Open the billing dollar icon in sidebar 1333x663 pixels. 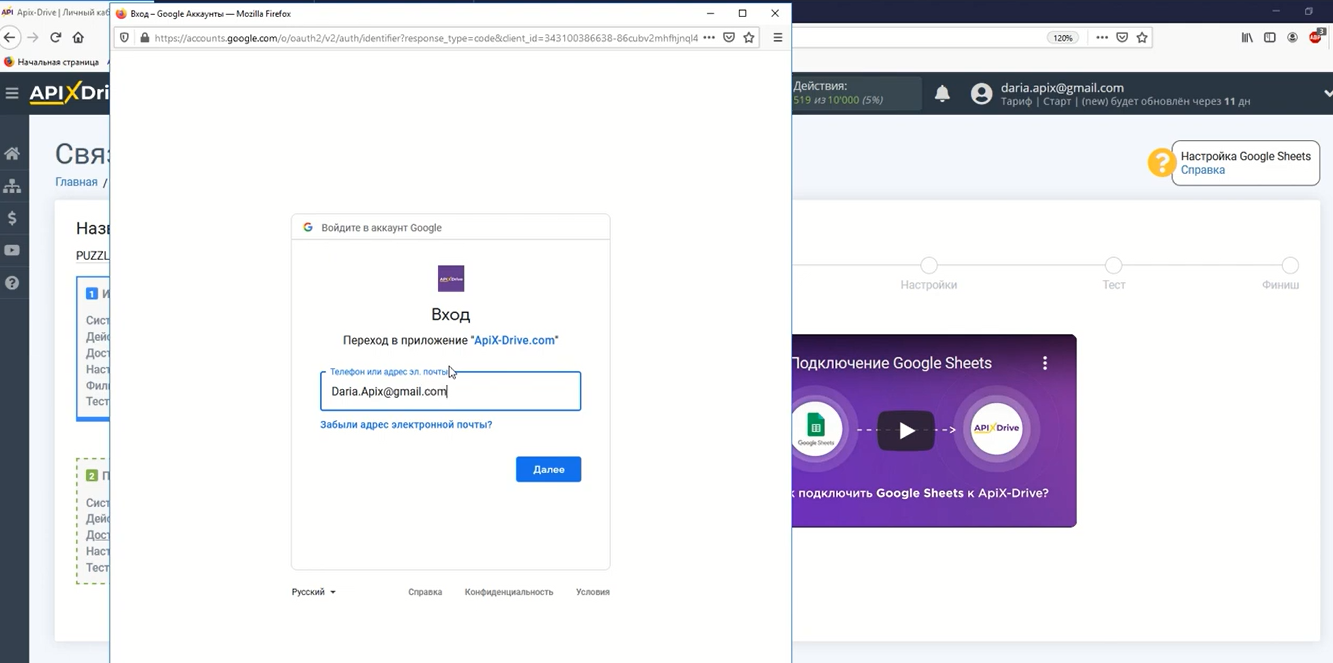pos(12,218)
